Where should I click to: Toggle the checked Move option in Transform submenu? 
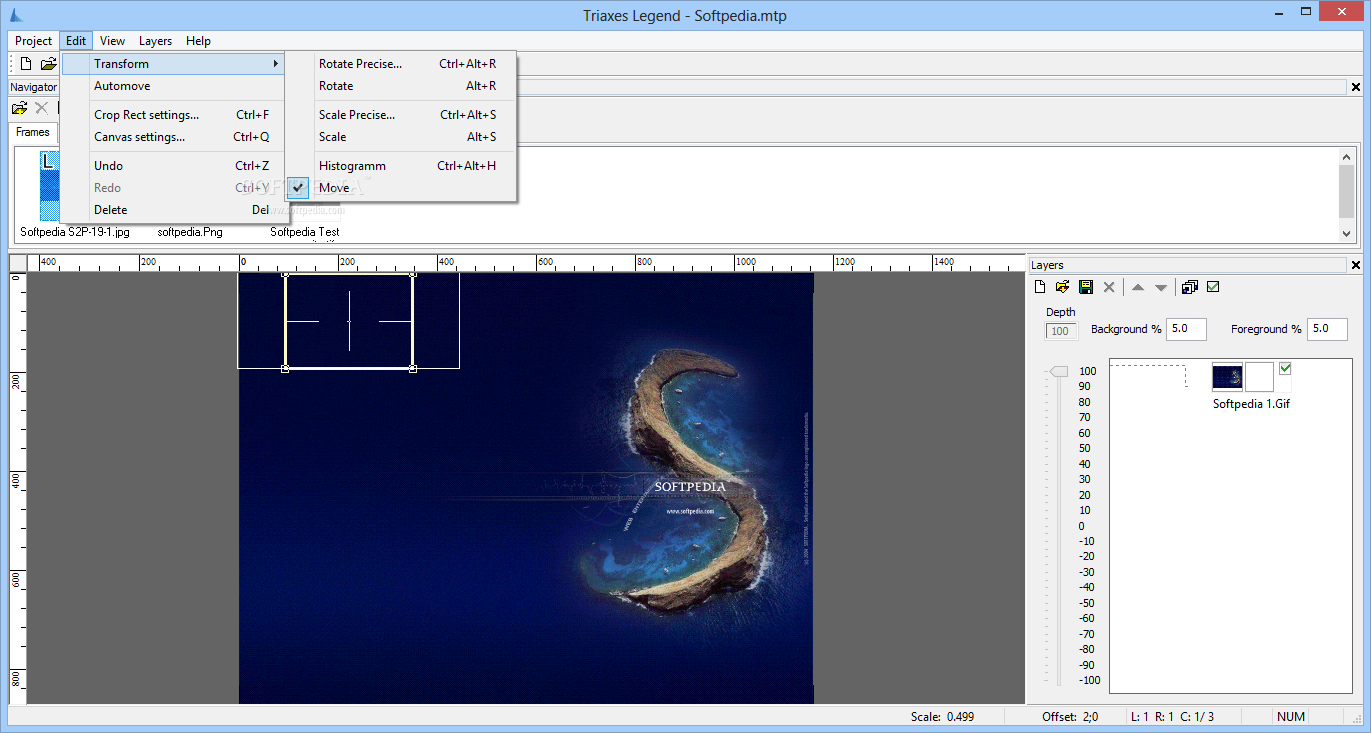(334, 188)
